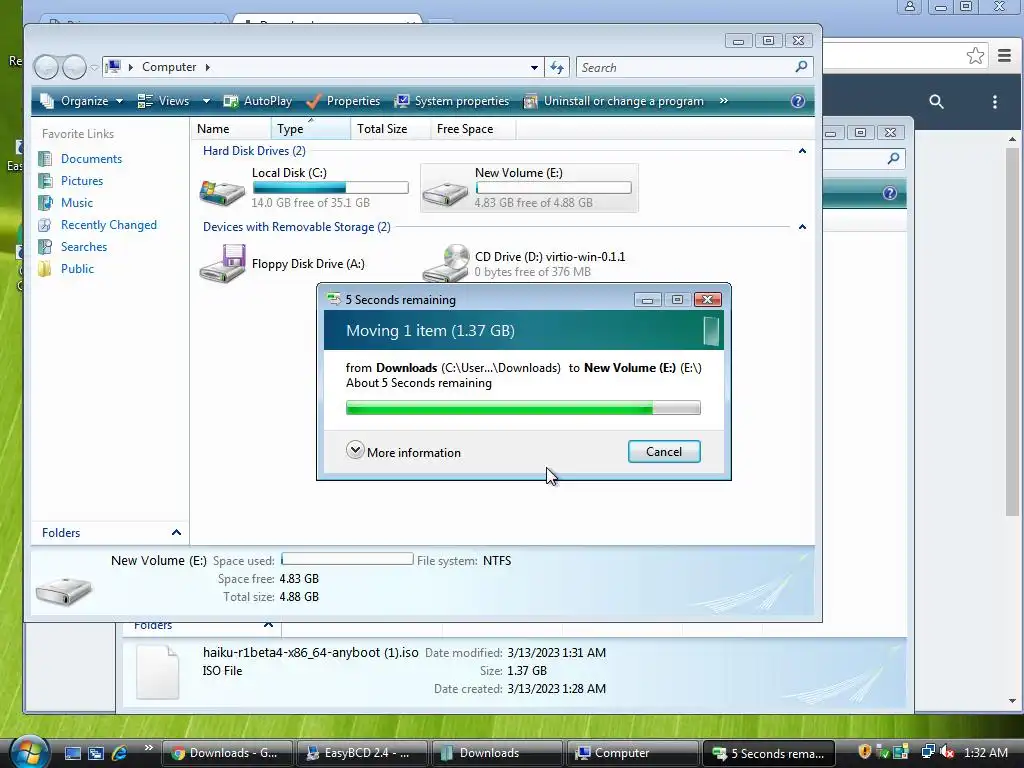The width and height of the screenshot is (1024, 768).
Task: Click New Volume (E:) drive icon in details pane
Action: click(63, 591)
